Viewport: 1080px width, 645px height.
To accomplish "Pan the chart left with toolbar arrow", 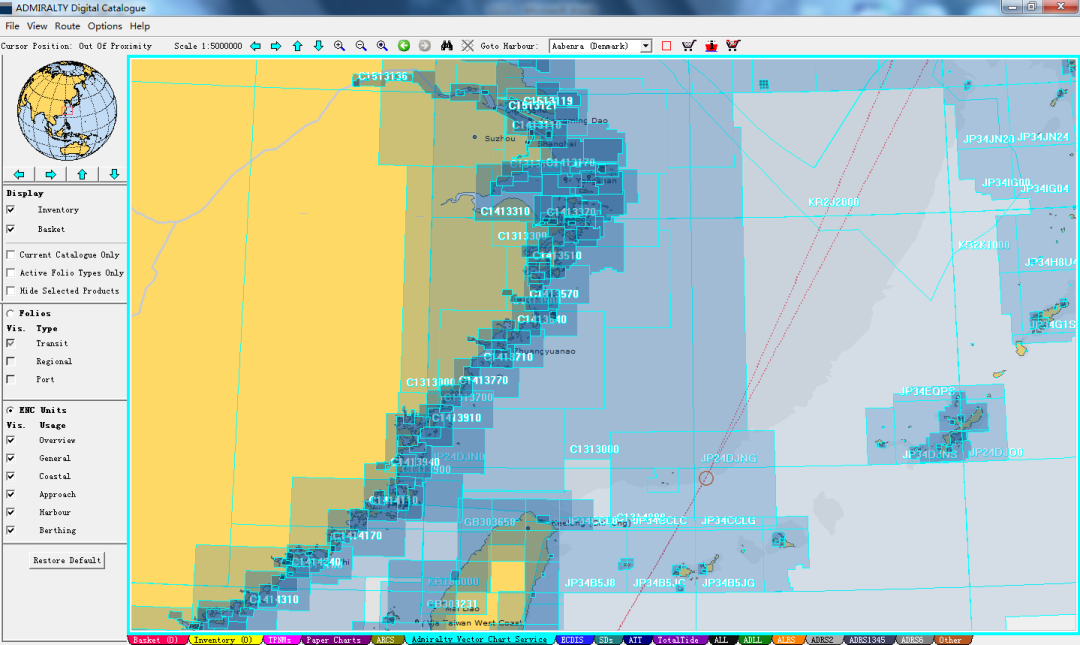I will coord(256,46).
